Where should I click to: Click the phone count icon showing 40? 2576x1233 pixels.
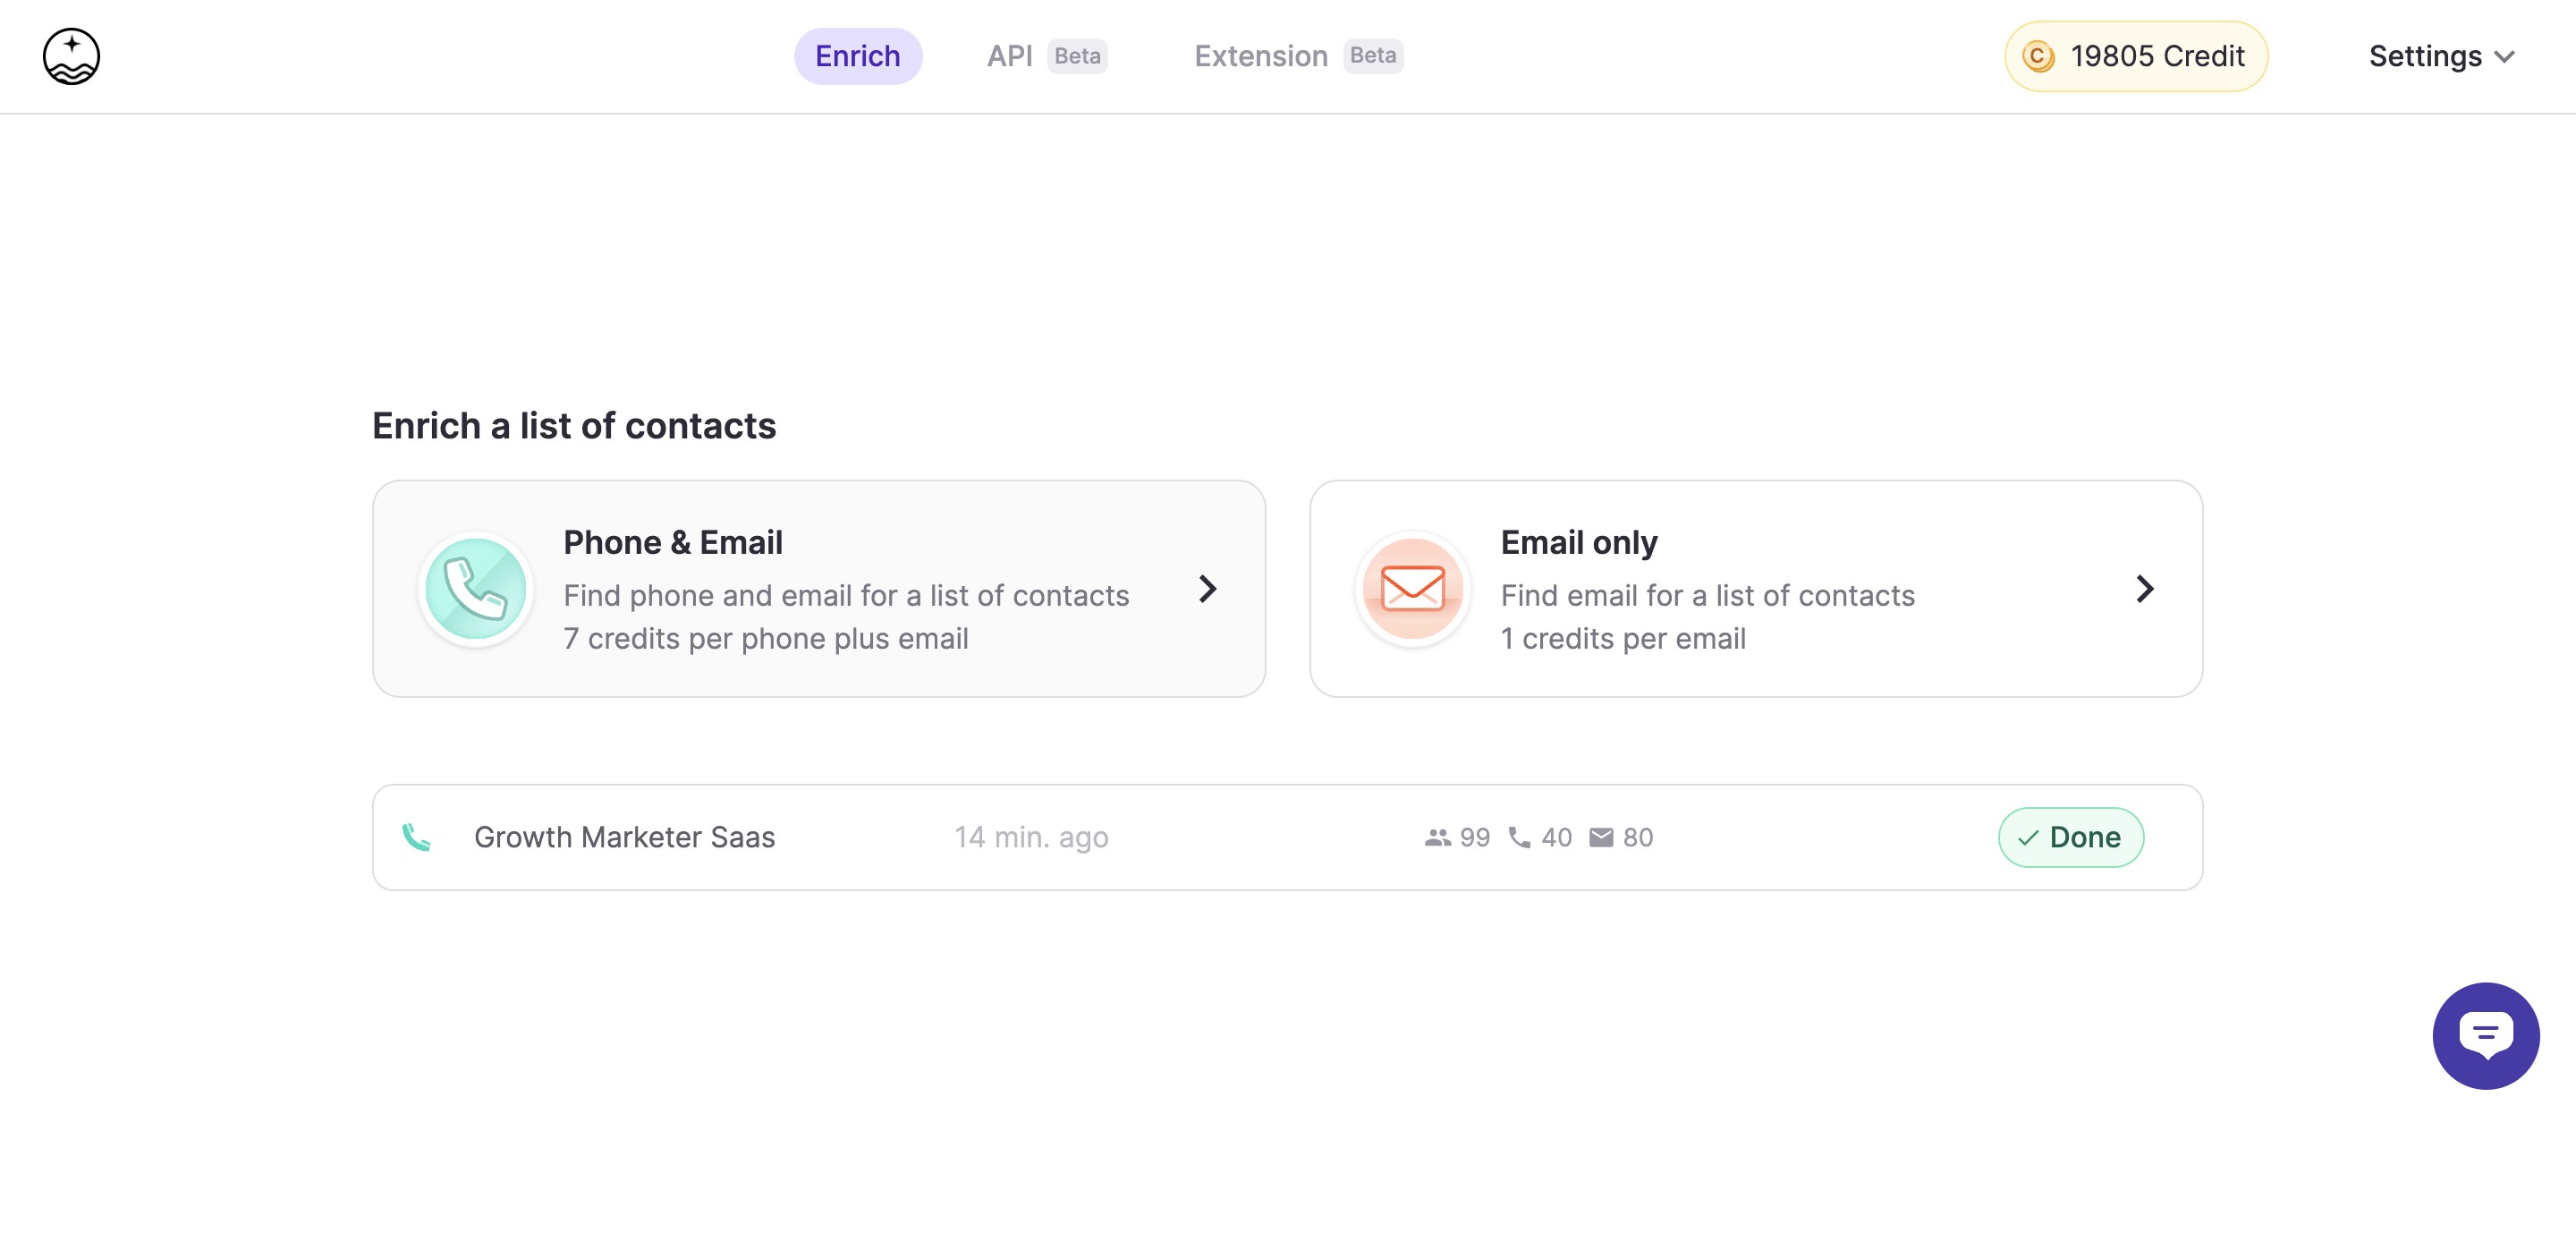point(1519,837)
